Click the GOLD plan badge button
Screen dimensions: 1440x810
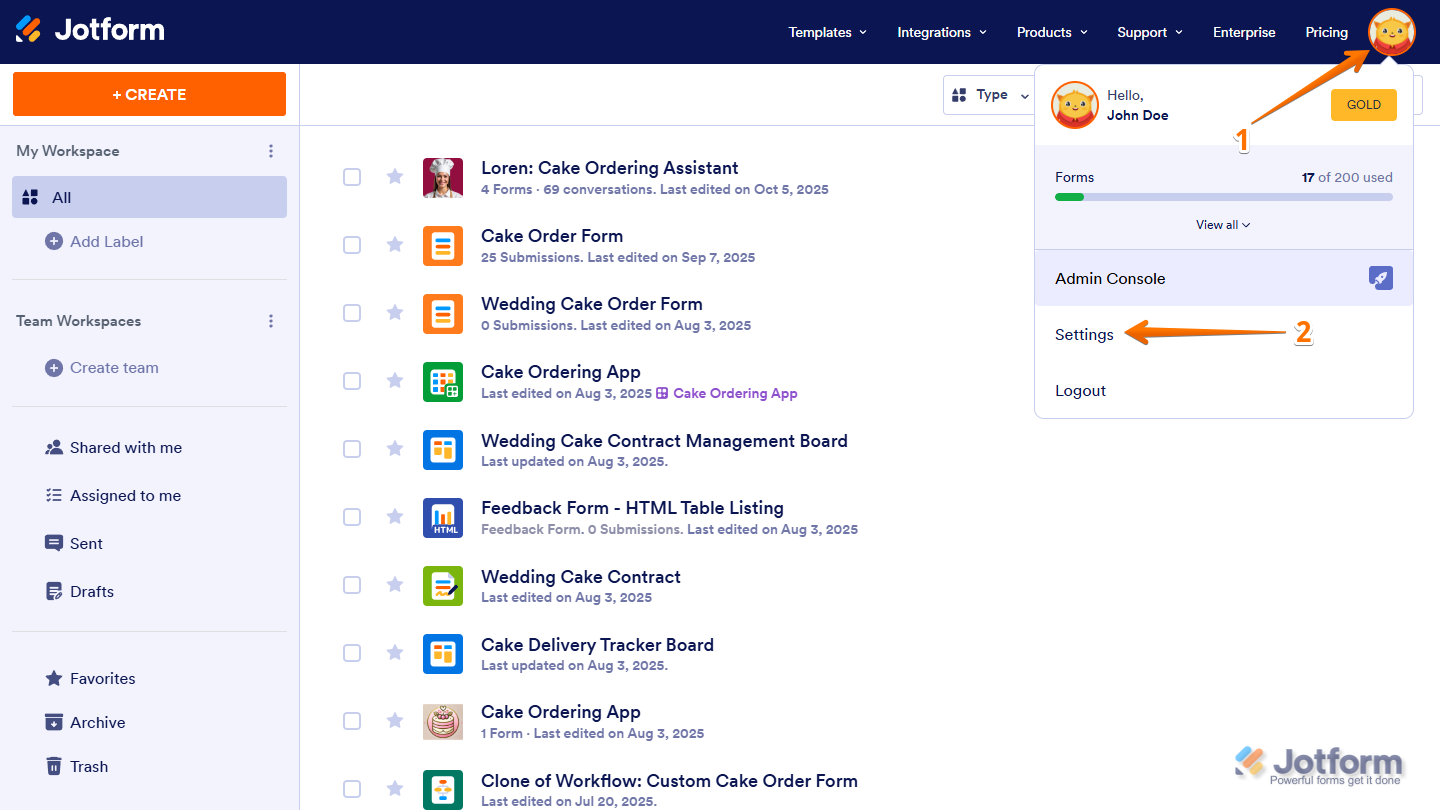click(1363, 105)
